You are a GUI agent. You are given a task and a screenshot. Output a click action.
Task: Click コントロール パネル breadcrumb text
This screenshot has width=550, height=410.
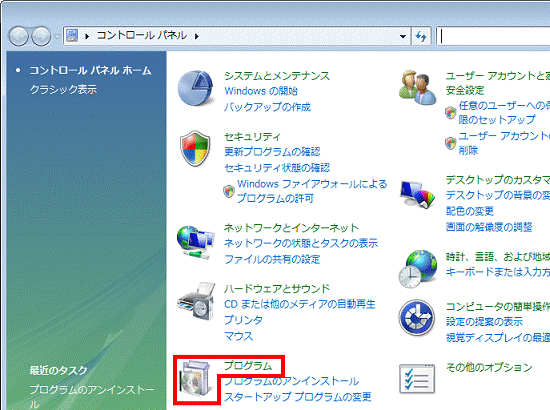[142, 35]
